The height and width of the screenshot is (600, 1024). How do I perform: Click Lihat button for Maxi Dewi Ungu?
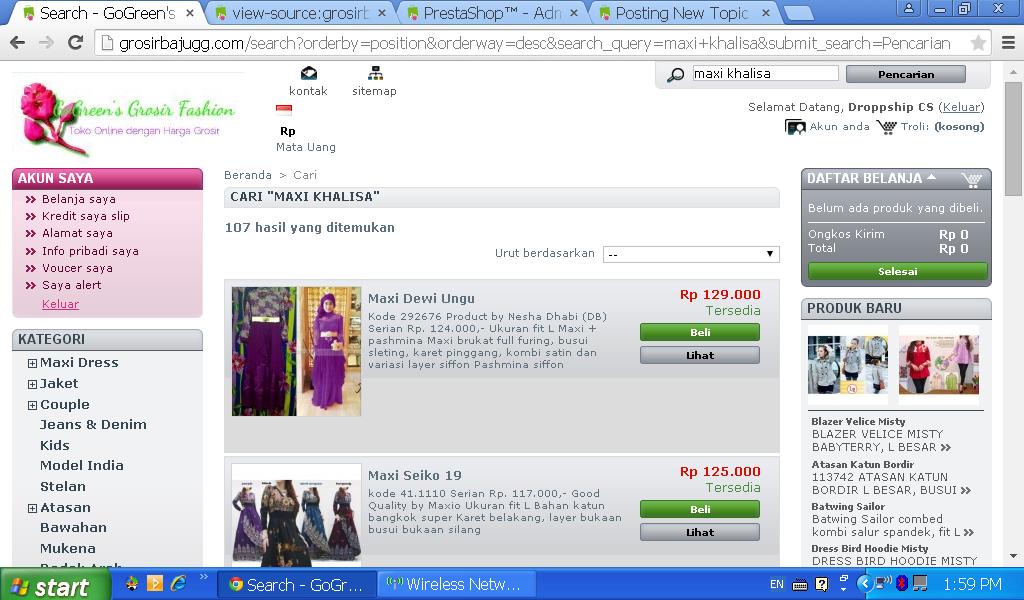point(700,355)
